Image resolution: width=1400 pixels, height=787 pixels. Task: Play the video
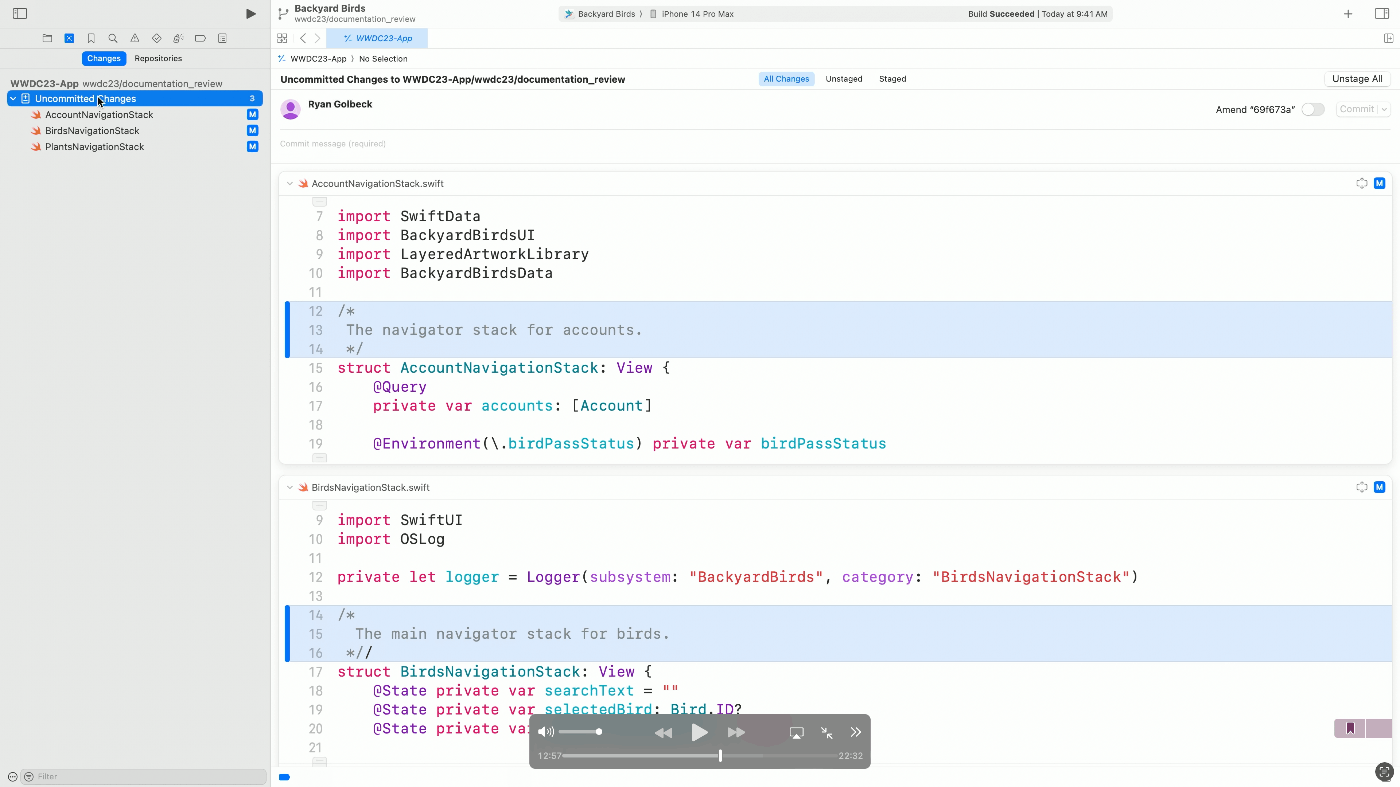700,733
